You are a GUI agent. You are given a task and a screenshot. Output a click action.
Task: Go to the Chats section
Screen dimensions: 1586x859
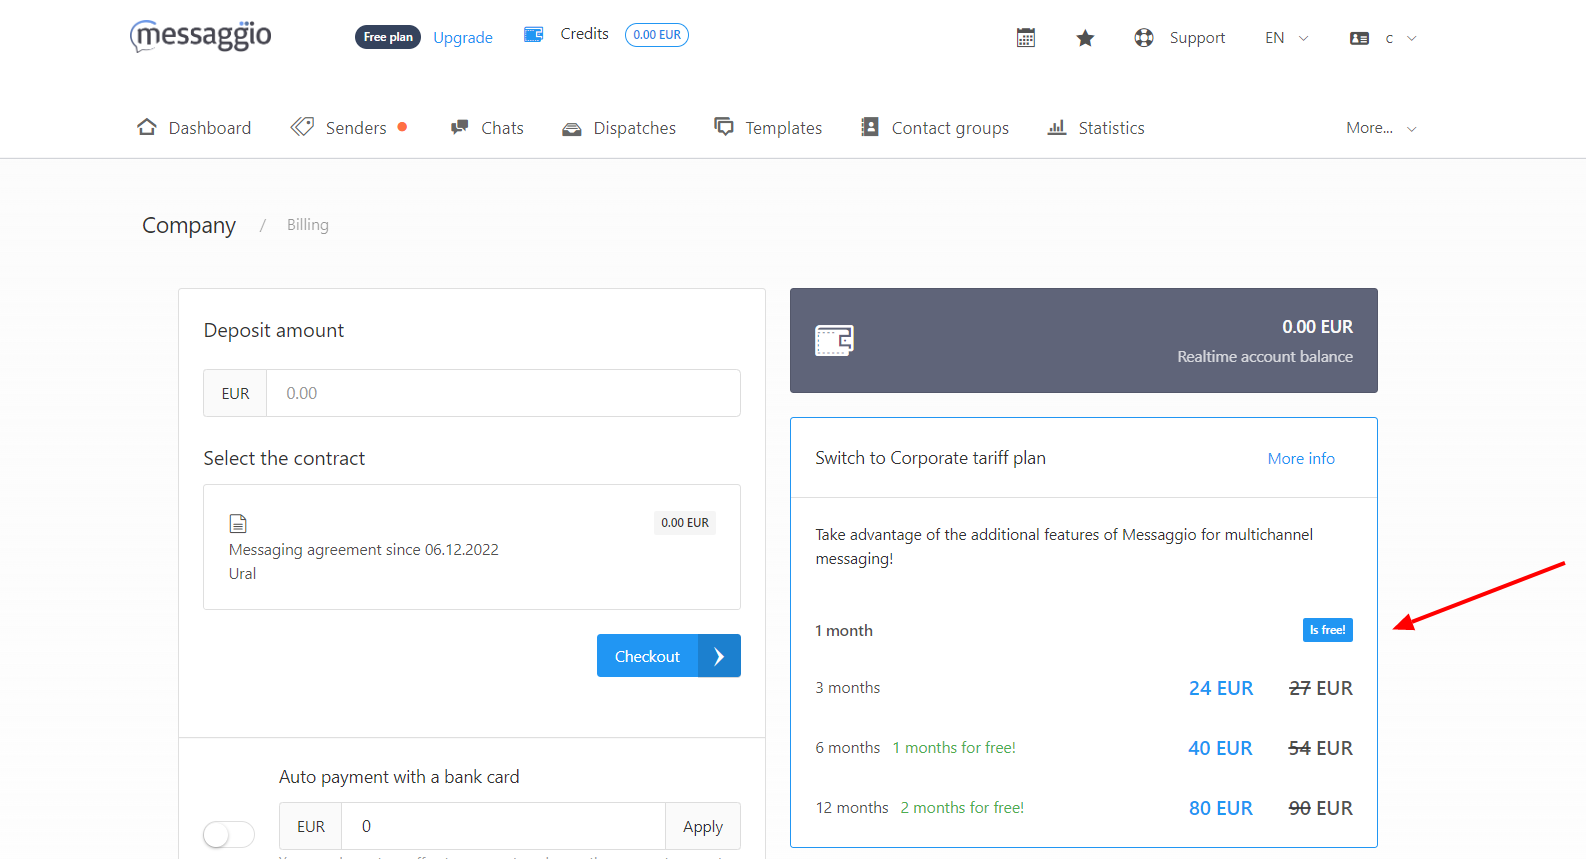tap(487, 128)
